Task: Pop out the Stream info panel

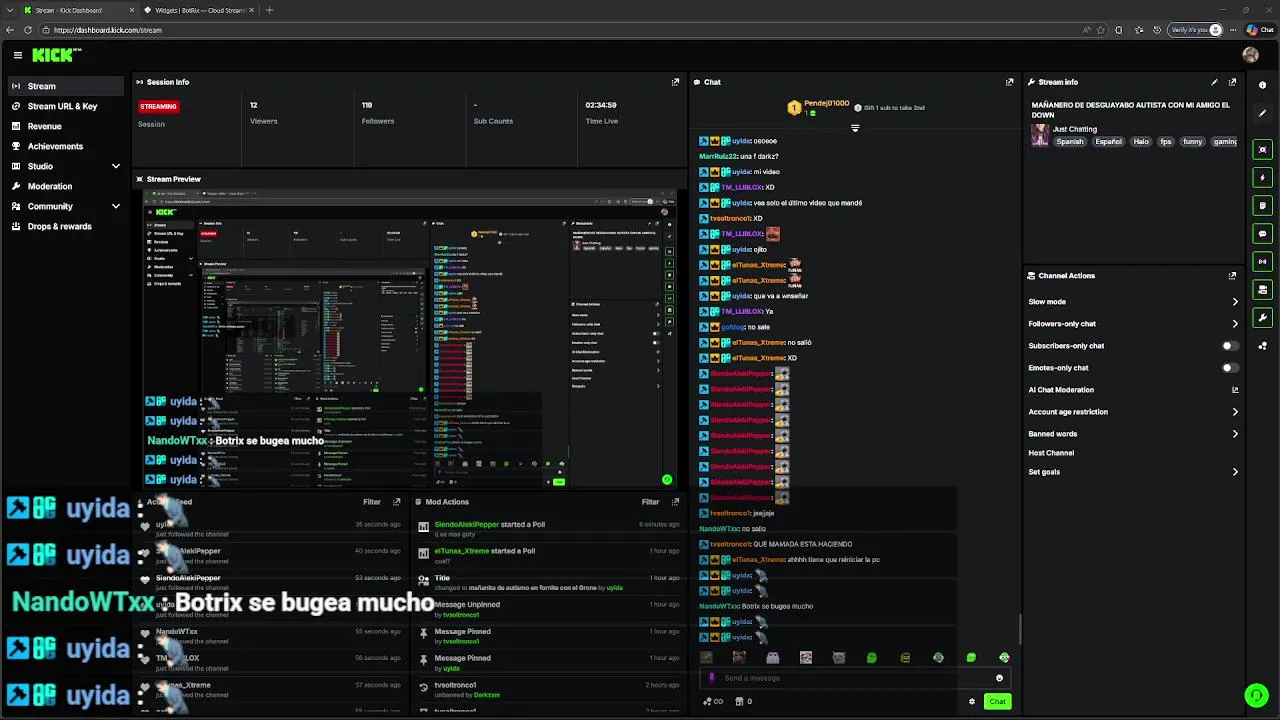Action: (x=1232, y=82)
